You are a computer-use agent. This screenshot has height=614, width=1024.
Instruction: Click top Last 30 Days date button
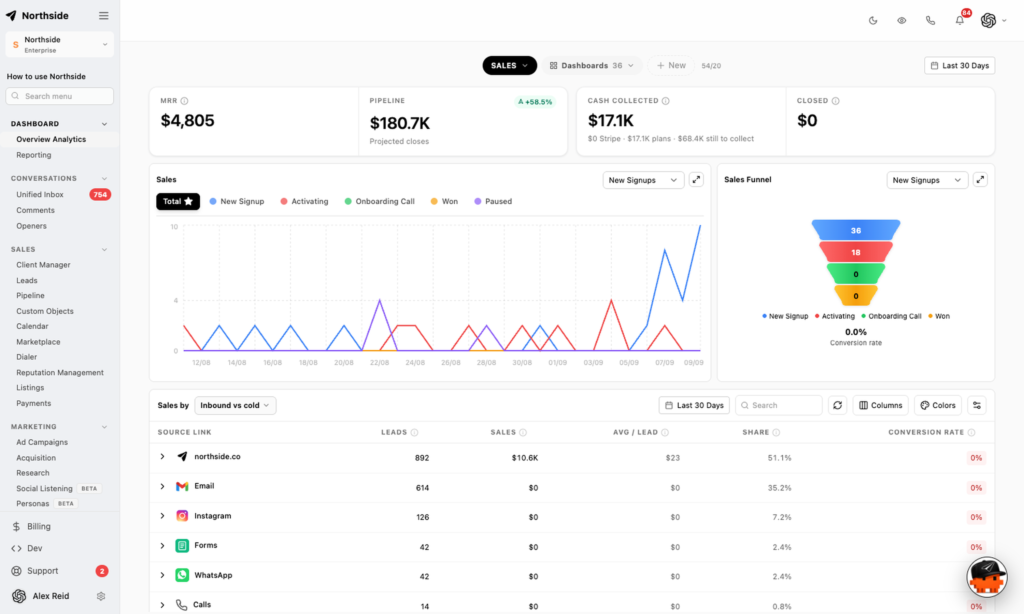959,65
